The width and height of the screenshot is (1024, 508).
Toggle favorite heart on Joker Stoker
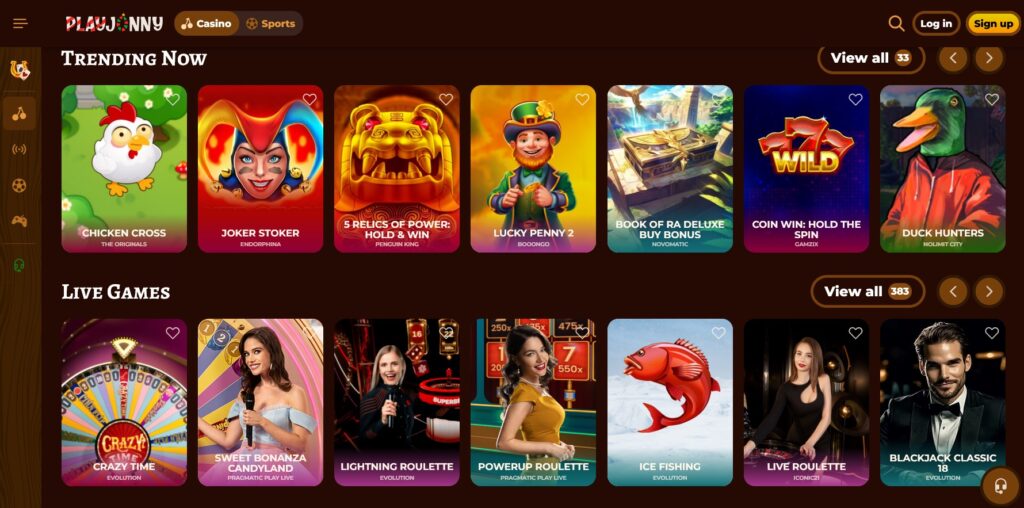[310, 99]
